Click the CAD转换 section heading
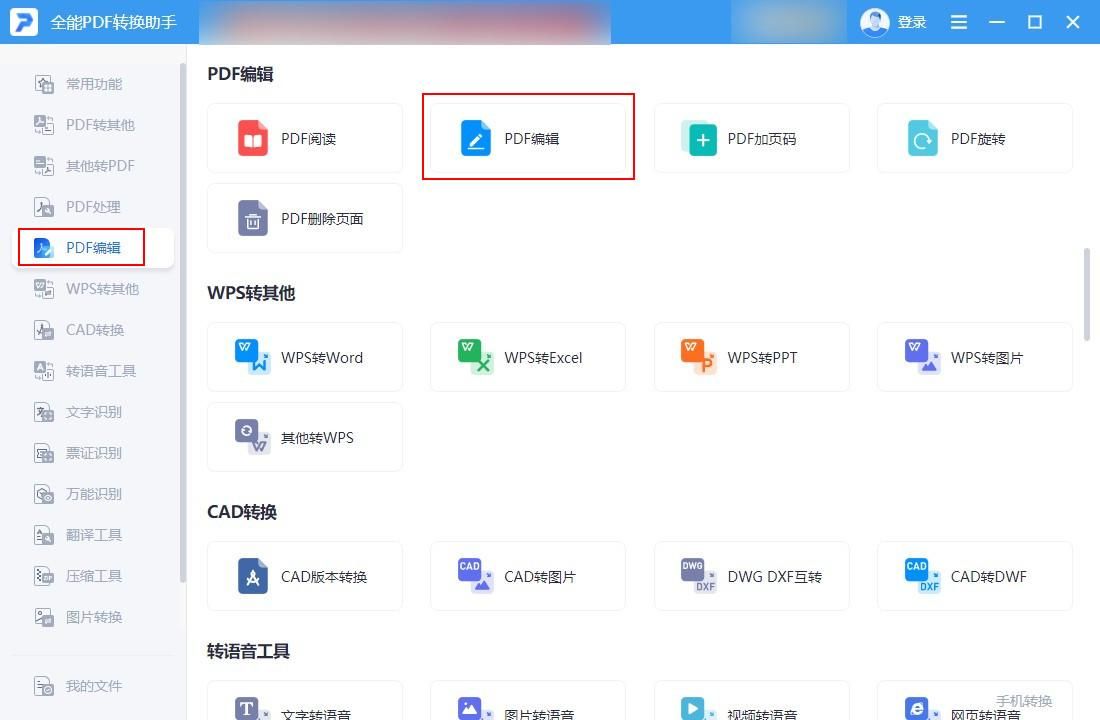This screenshot has width=1100, height=720. click(x=241, y=512)
